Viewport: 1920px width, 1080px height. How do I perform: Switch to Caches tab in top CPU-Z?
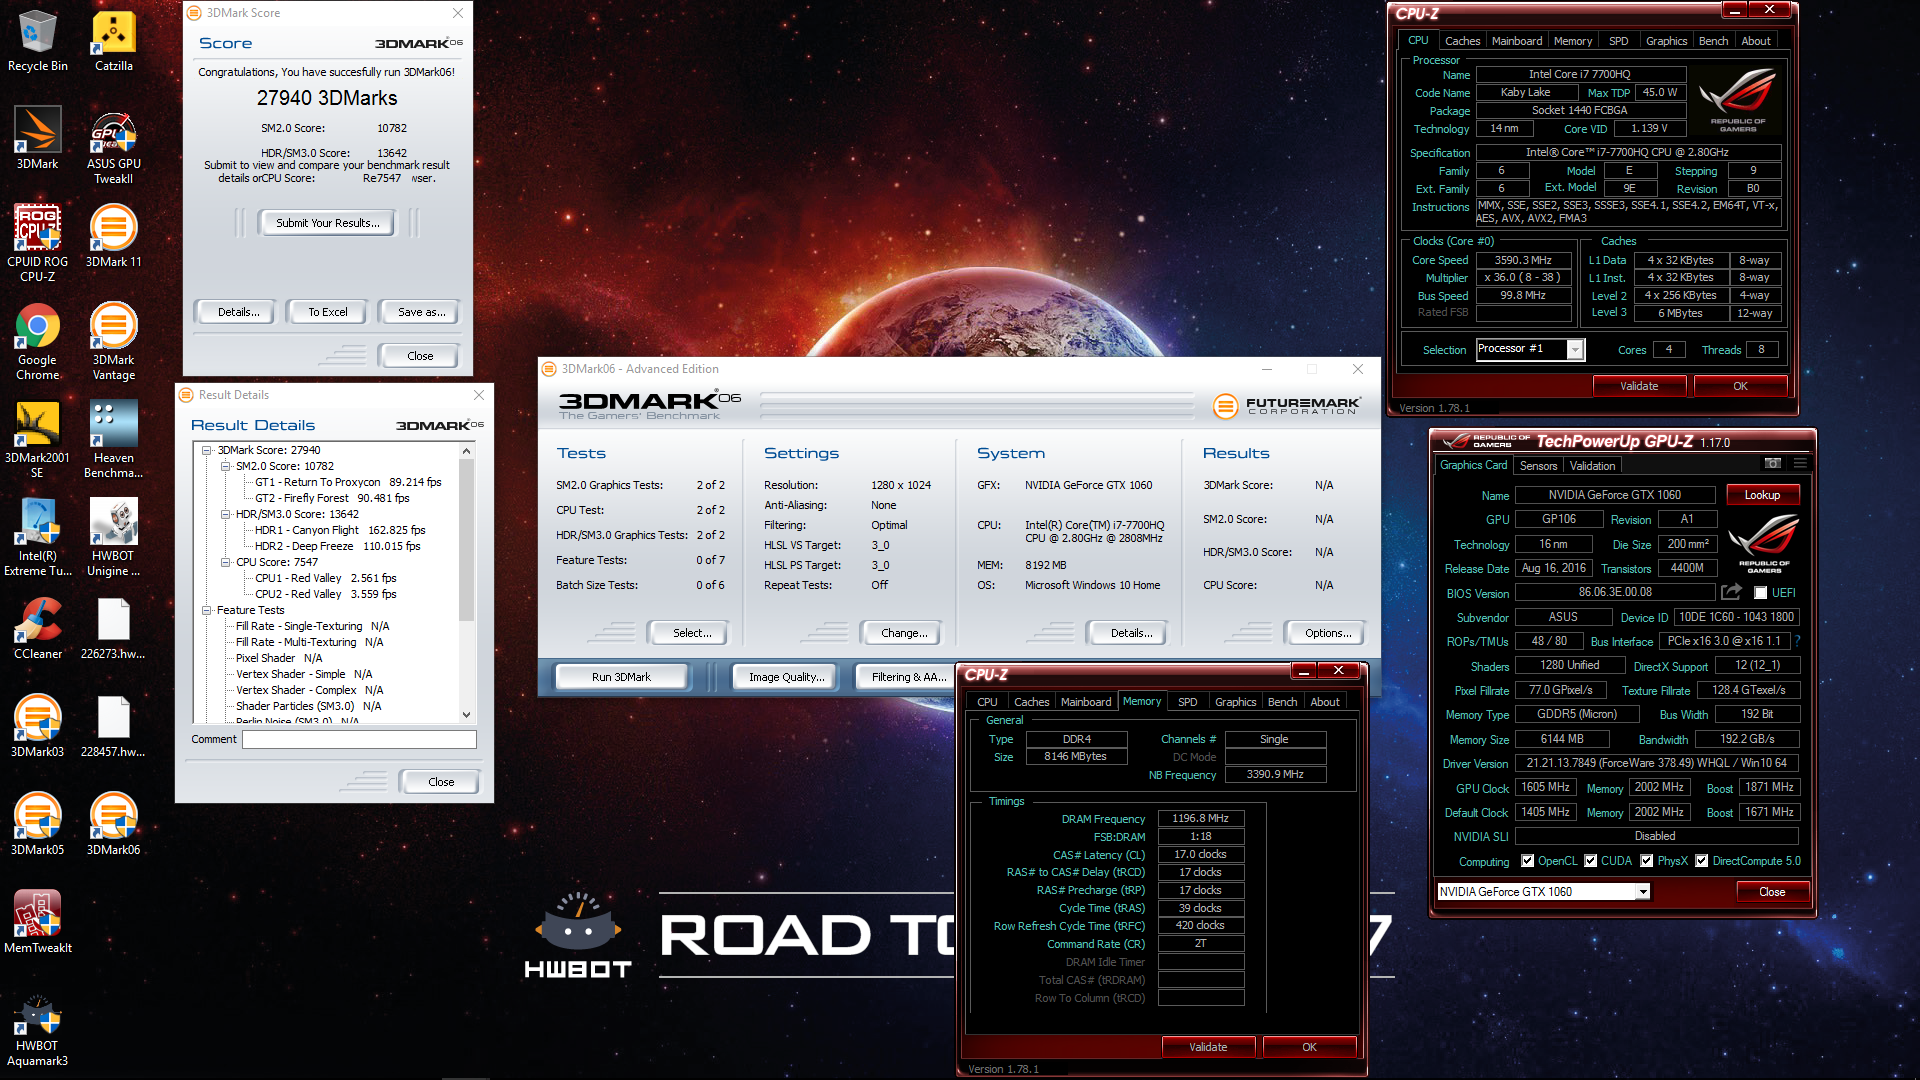(x=1462, y=41)
